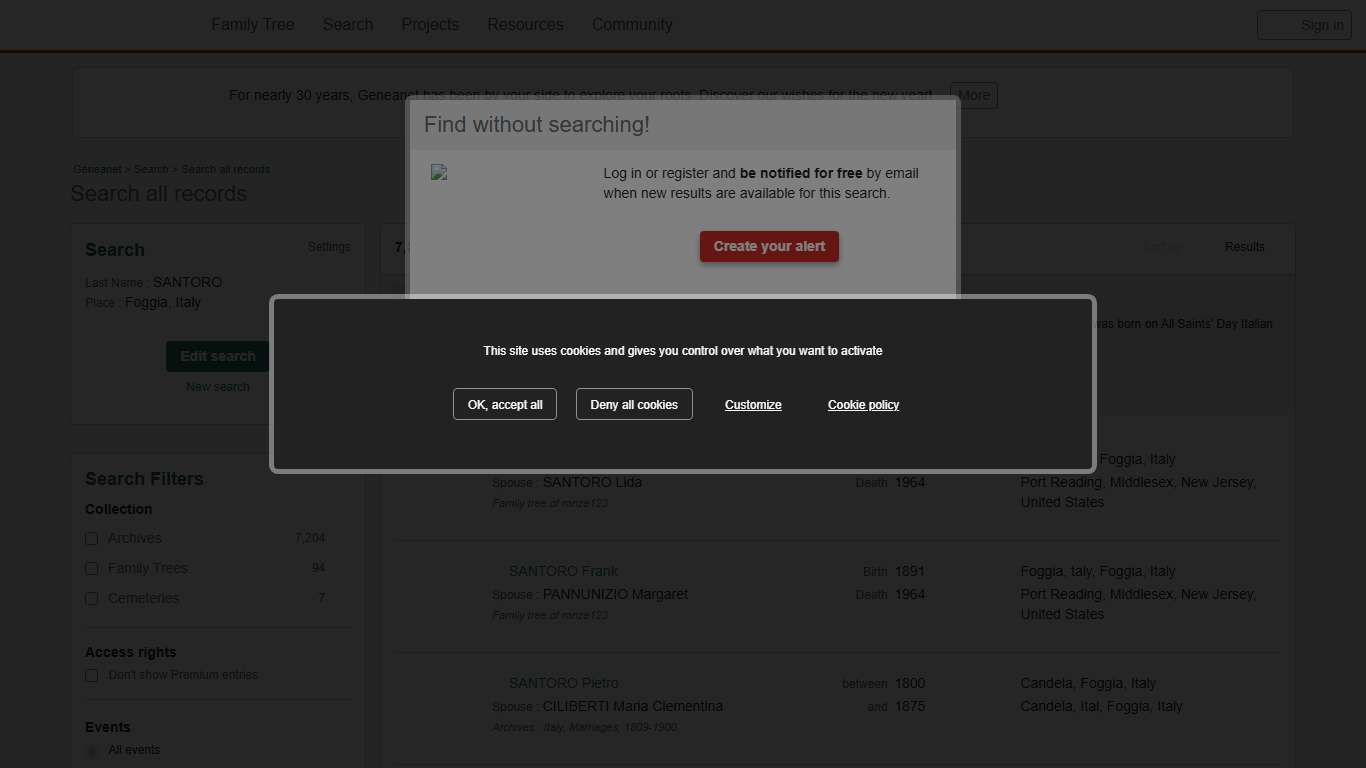Open the Family Tree menu

pyautogui.click(x=252, y=25)
